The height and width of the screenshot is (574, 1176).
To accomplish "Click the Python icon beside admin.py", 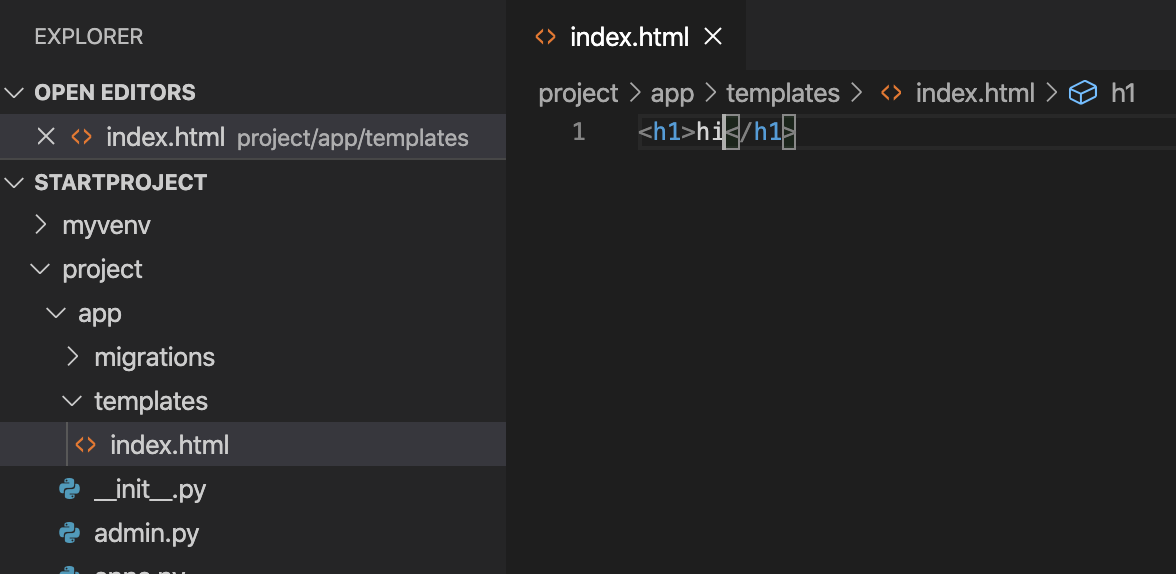I will [69, 533].
